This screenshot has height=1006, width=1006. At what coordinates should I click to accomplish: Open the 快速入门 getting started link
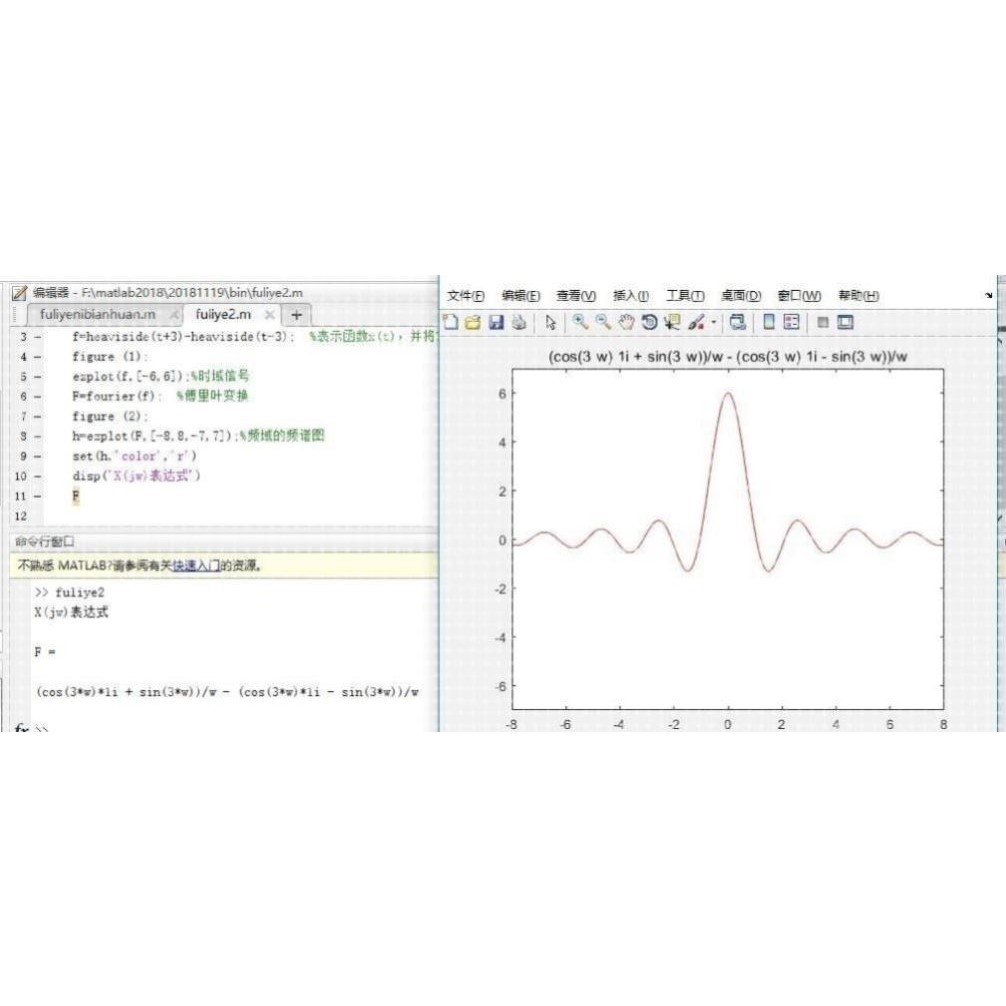click(x=196, y=566)
